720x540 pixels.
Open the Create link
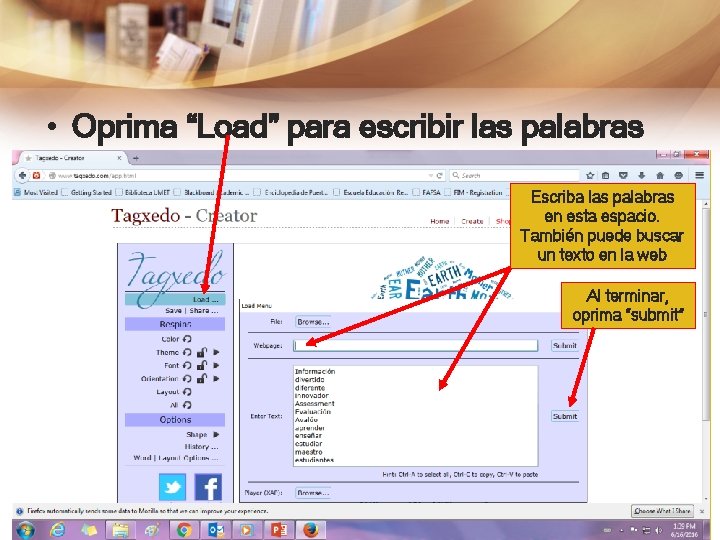472,221
